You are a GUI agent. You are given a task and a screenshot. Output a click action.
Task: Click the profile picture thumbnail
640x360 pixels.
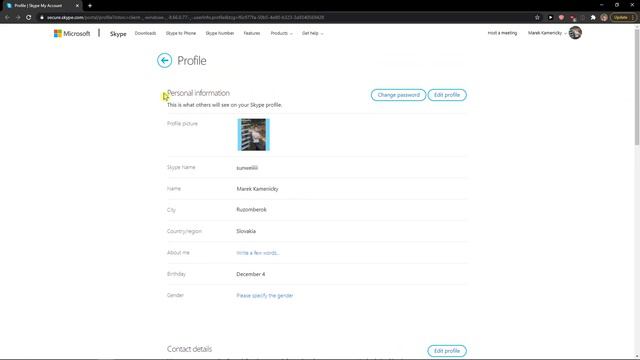253,135
